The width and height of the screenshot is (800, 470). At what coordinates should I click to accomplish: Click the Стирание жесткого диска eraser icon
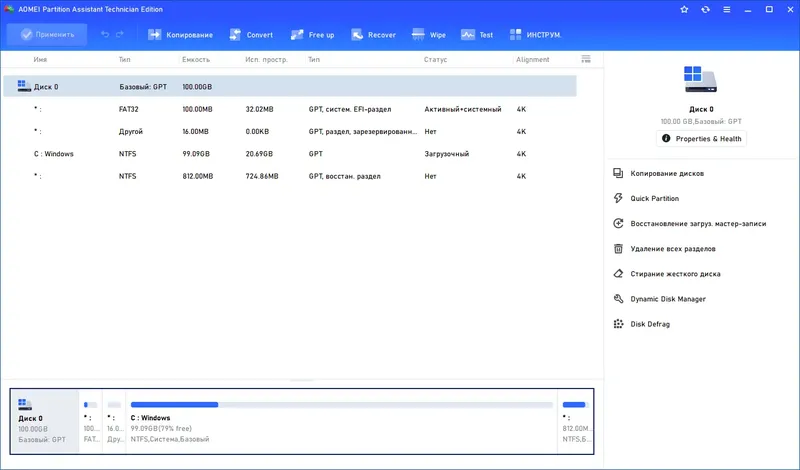click(x=618, y=274)
